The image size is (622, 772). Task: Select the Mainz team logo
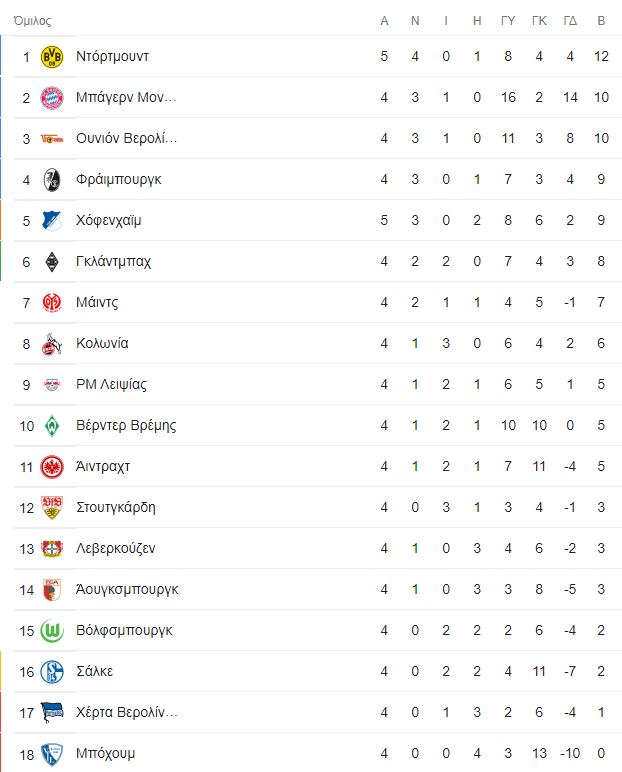point(52,303)
